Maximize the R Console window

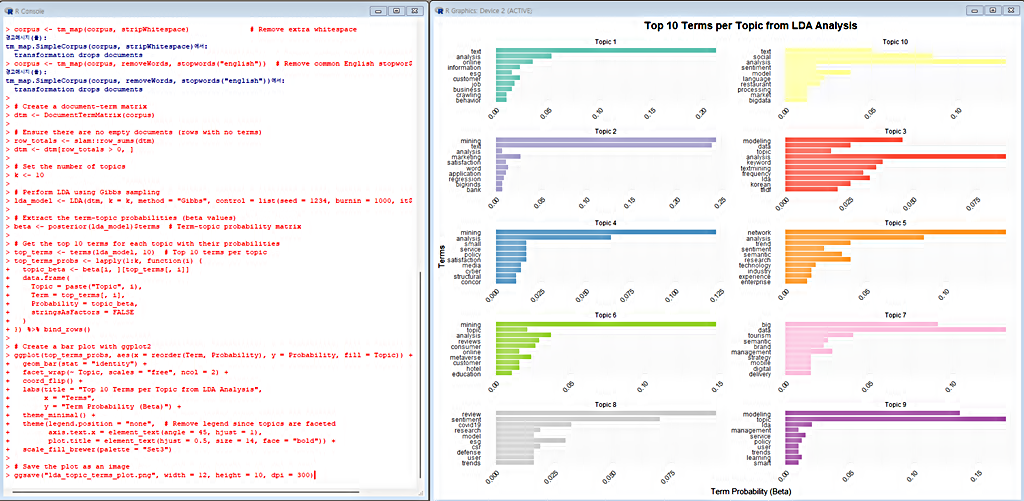(x=396, y=11)
